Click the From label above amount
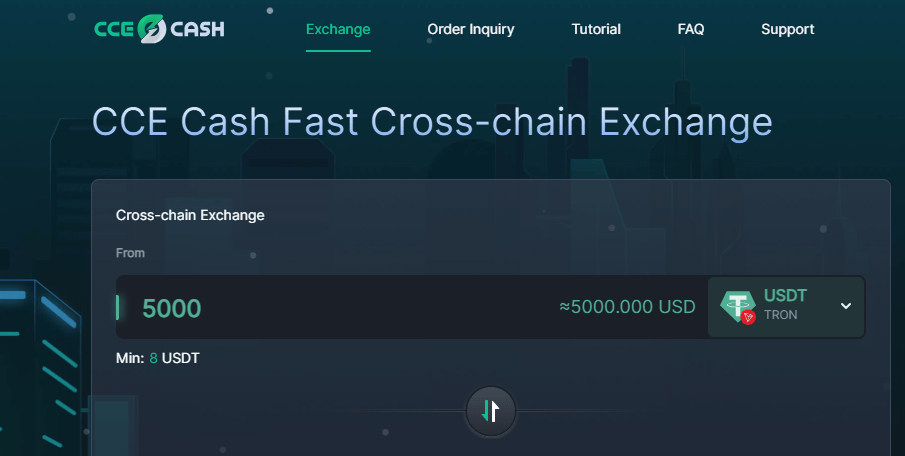 coord(130,253)
